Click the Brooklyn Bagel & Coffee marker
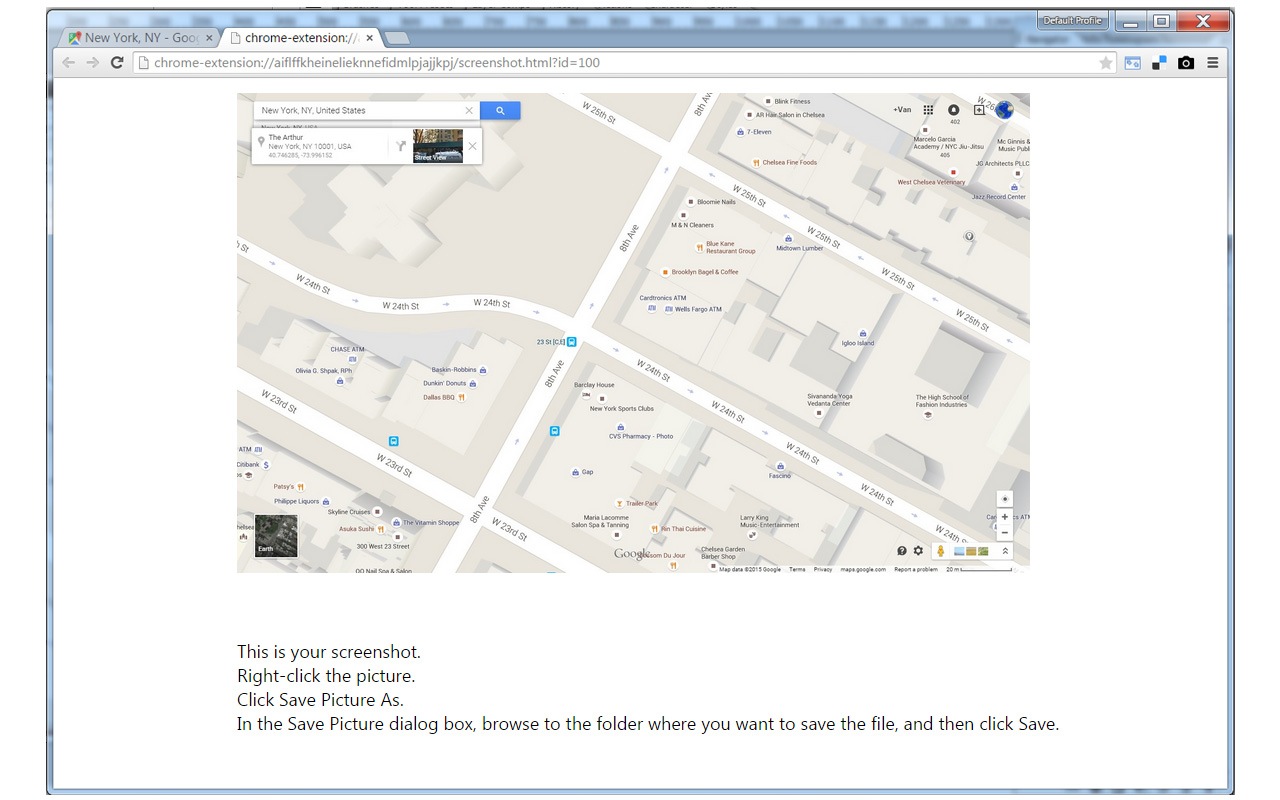This screenshot has width=1280, height=800. pos(664,272)
